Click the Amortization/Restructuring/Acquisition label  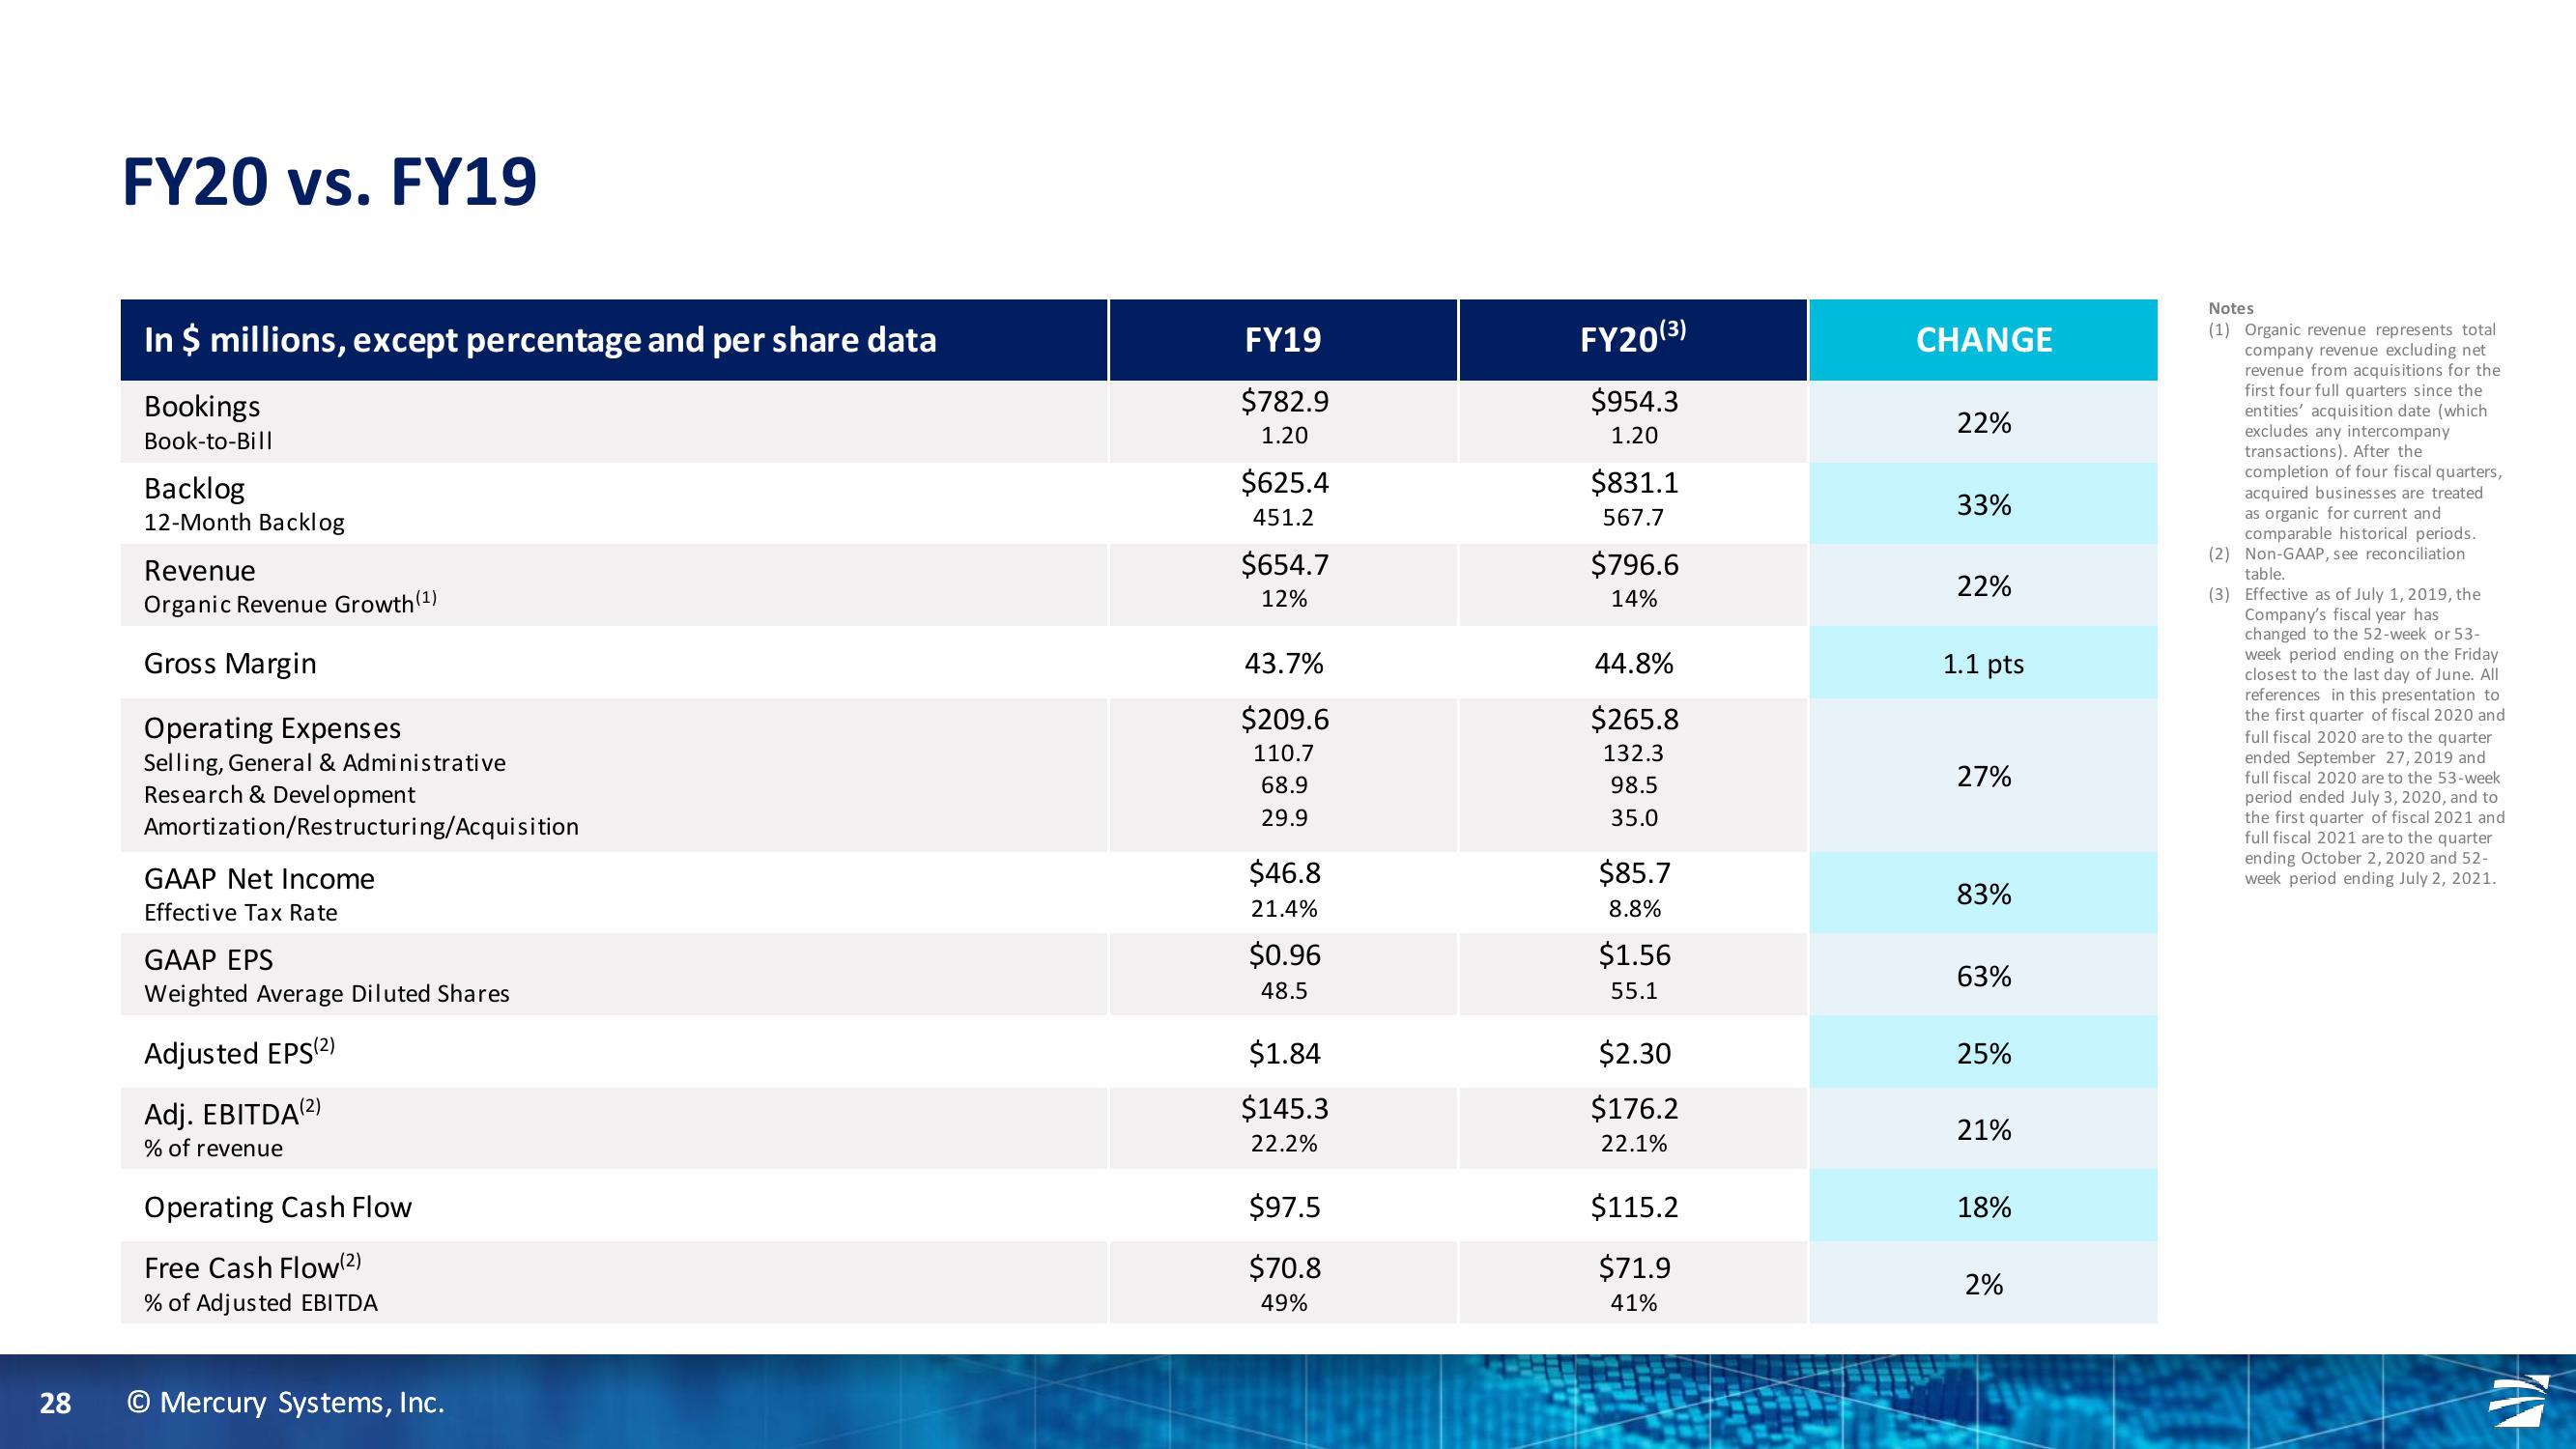pyautogui.click(x=361, y=827)
